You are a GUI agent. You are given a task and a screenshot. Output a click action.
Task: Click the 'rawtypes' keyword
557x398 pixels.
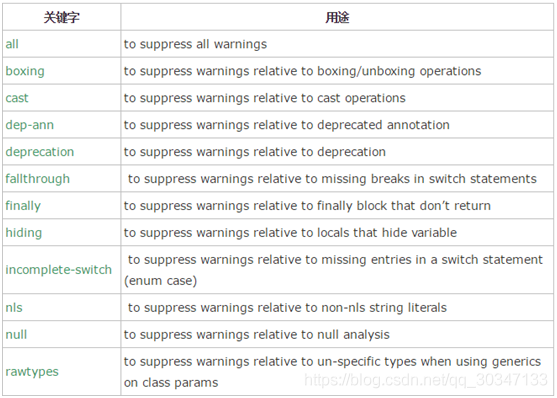pos(32,372)
